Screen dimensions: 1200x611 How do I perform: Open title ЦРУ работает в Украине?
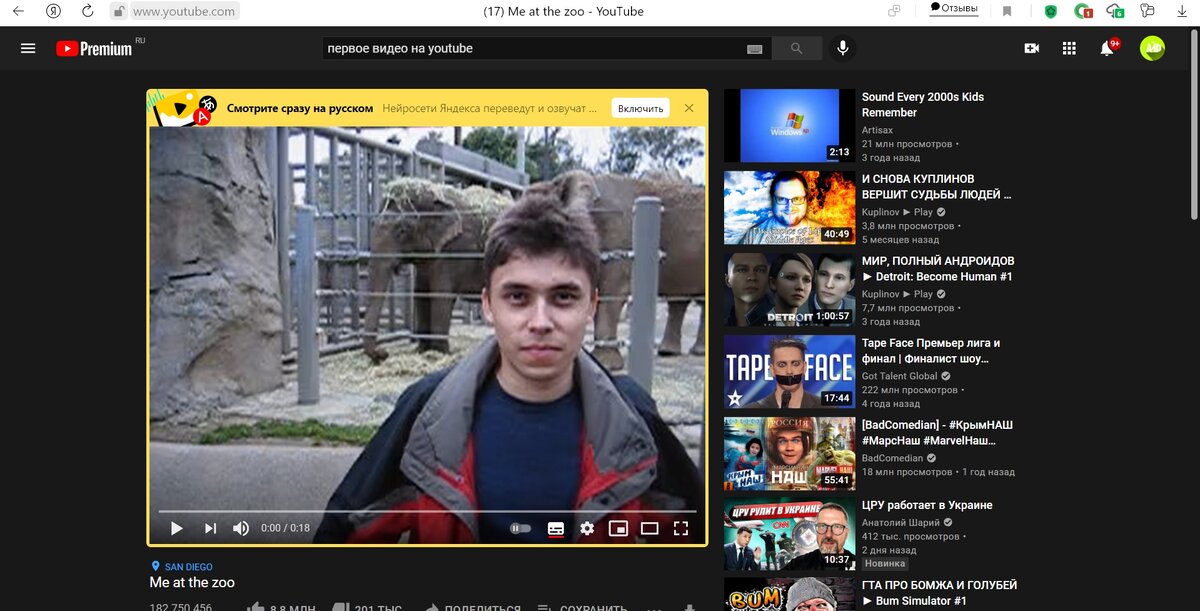[927, 506]
